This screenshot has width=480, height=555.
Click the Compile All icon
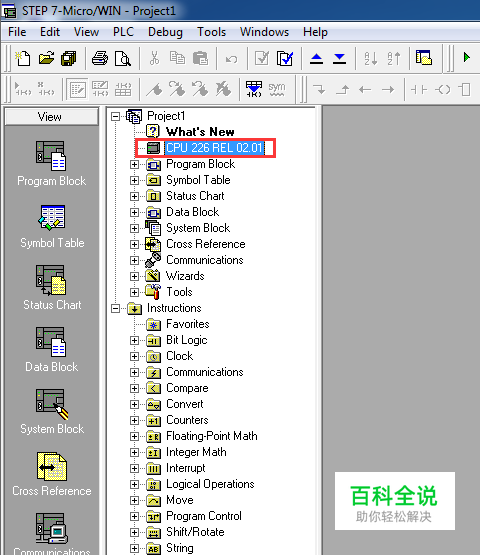(285, 58)
